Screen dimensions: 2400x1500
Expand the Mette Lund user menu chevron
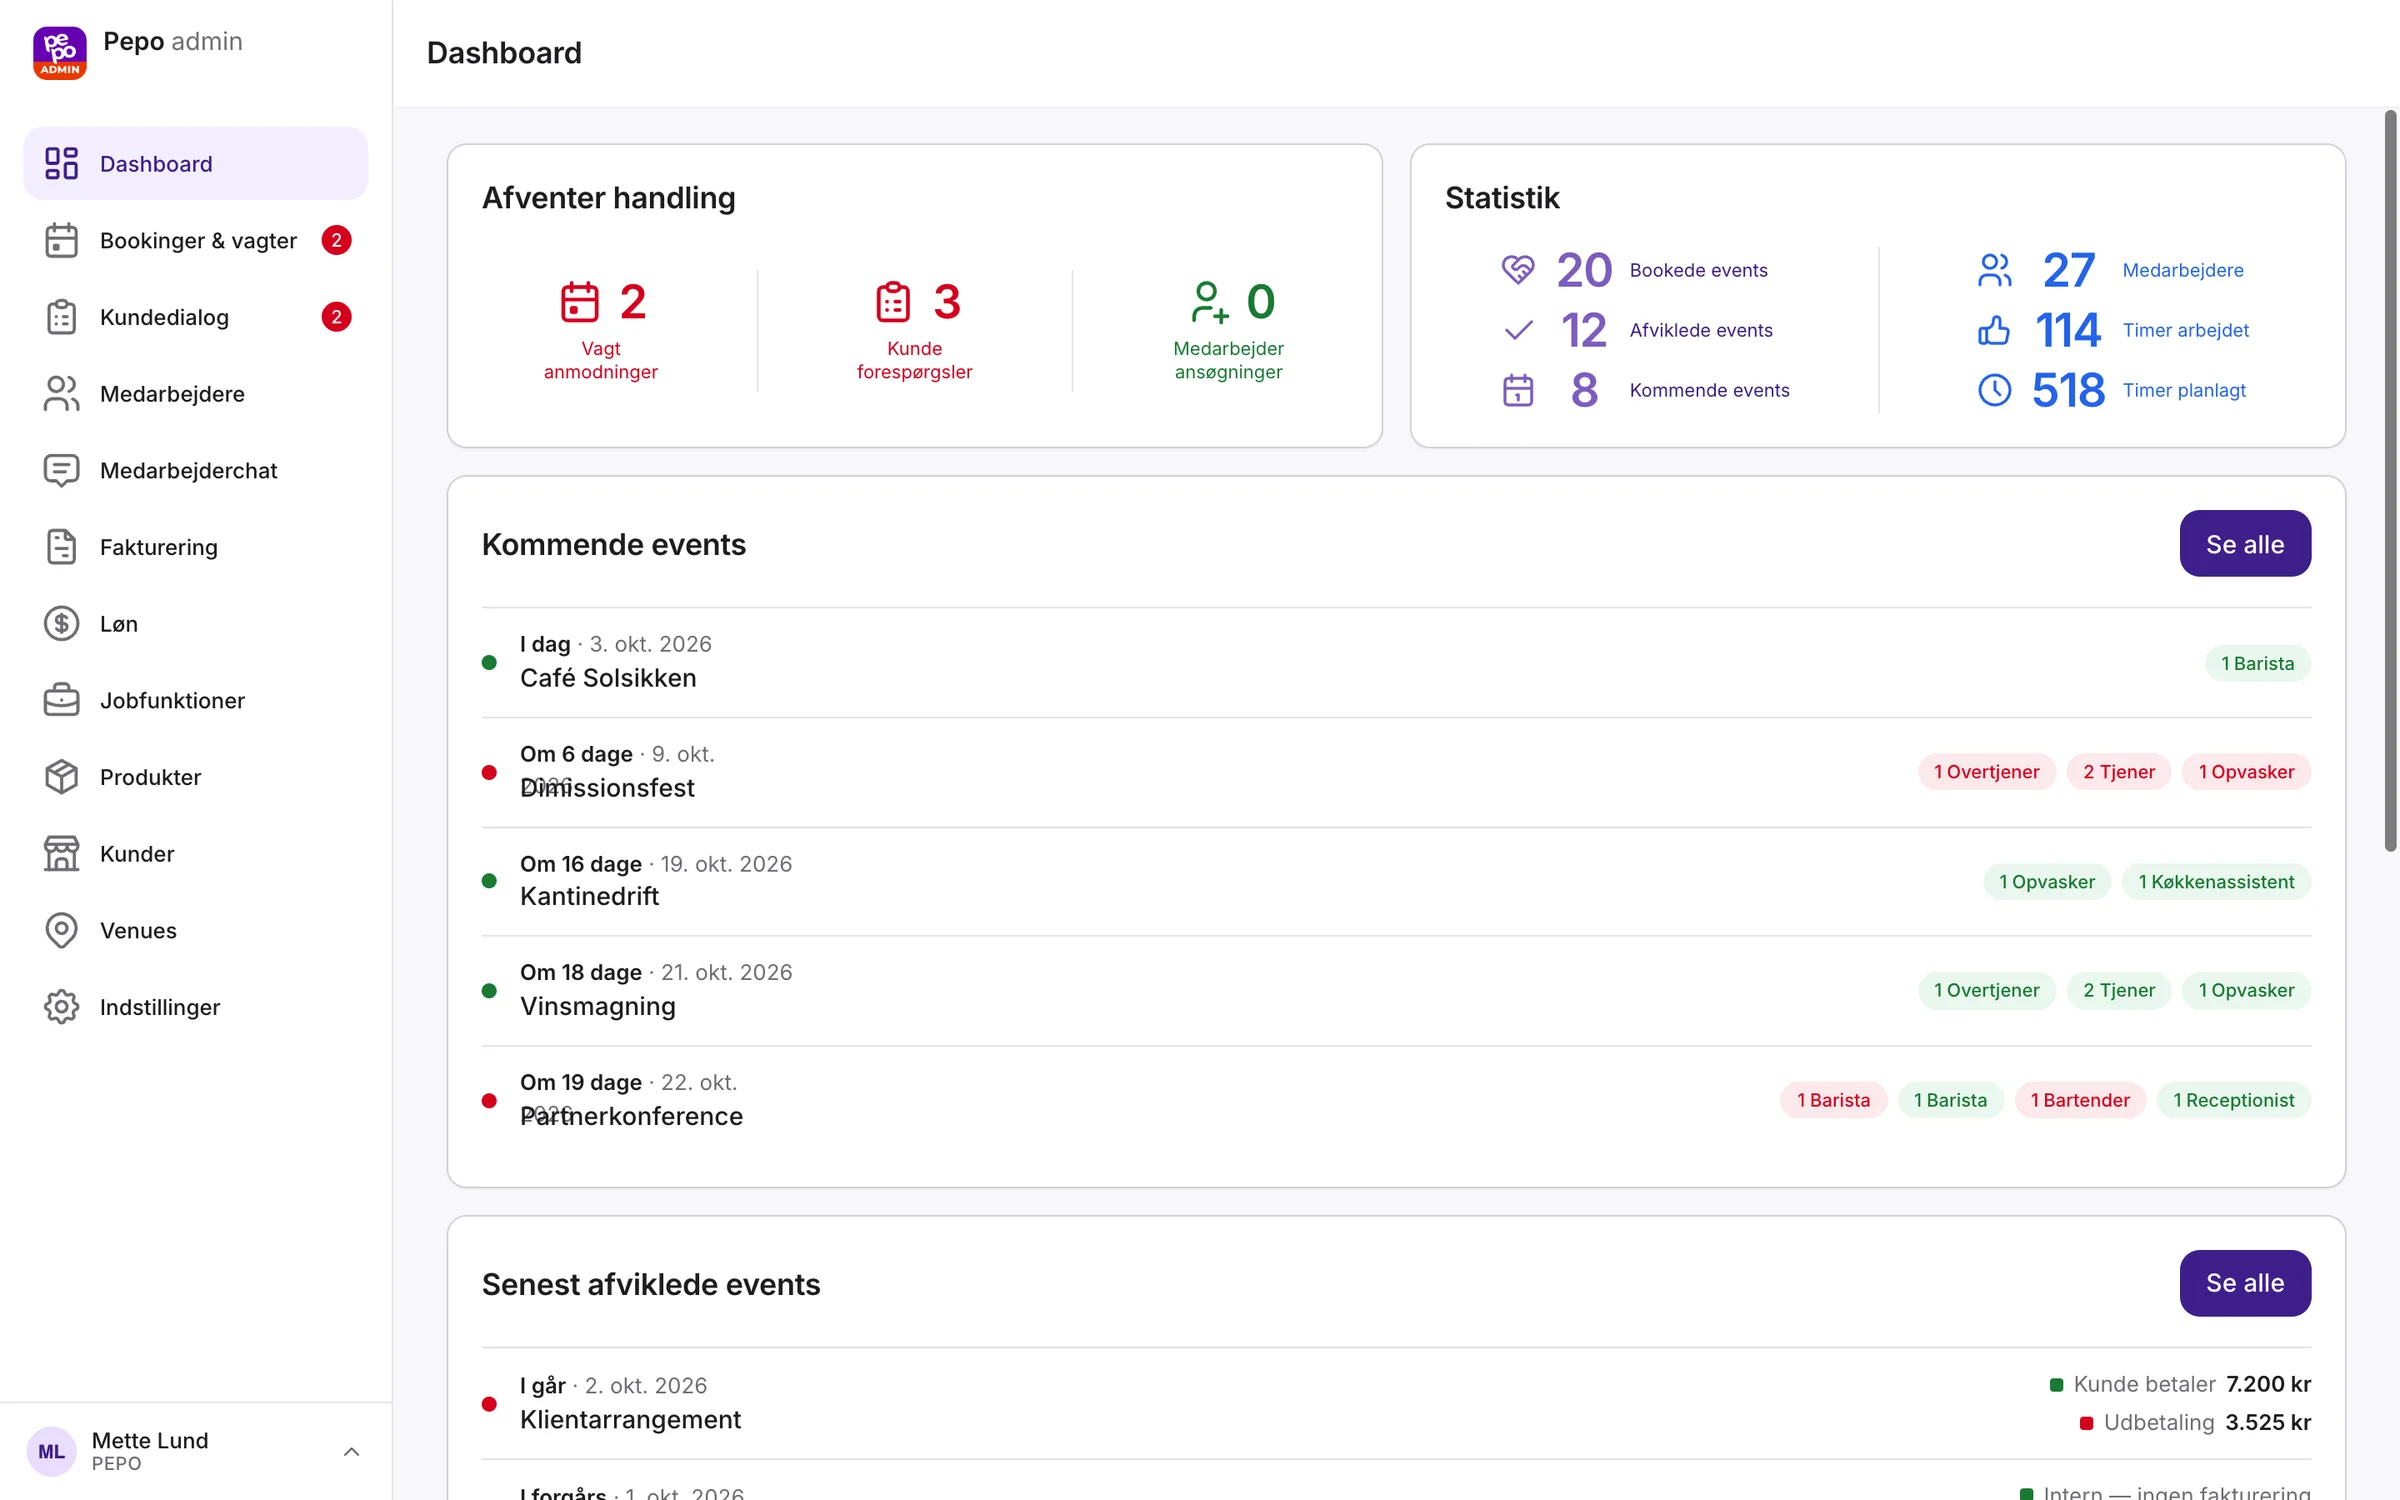[x=351, y=1451]
